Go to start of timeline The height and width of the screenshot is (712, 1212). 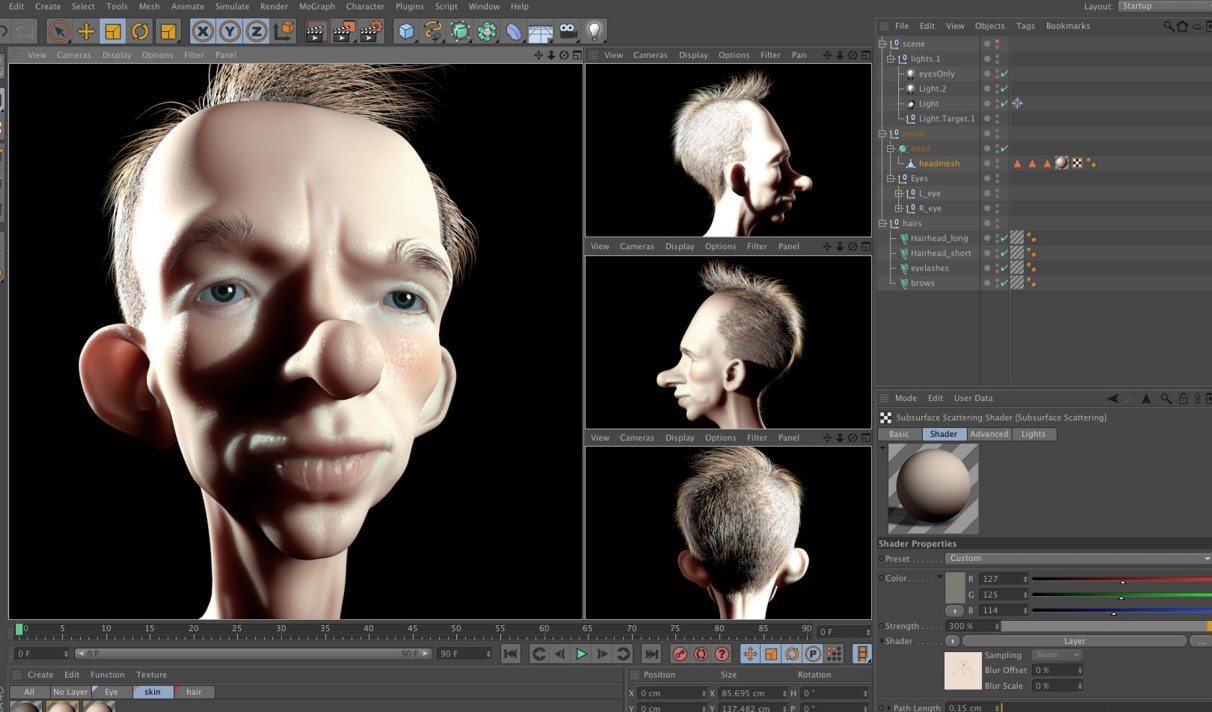click(511, 654)
